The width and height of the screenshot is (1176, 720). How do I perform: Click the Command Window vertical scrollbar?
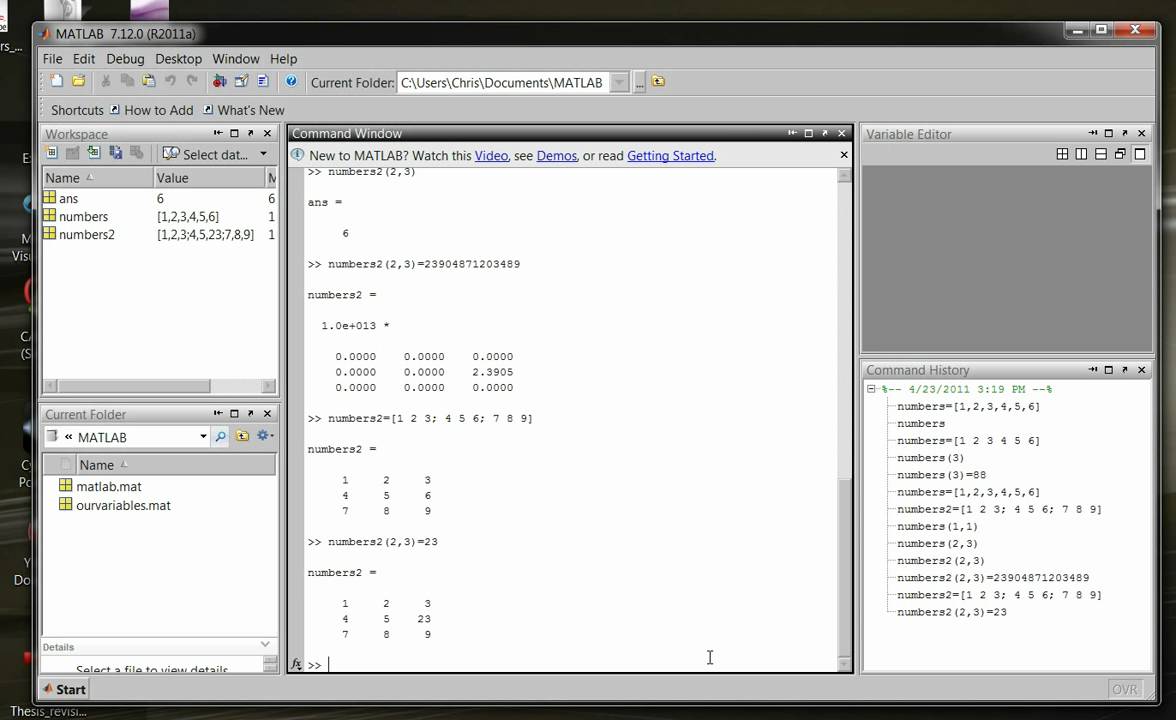pyautogui.click(x=844, y=566)
